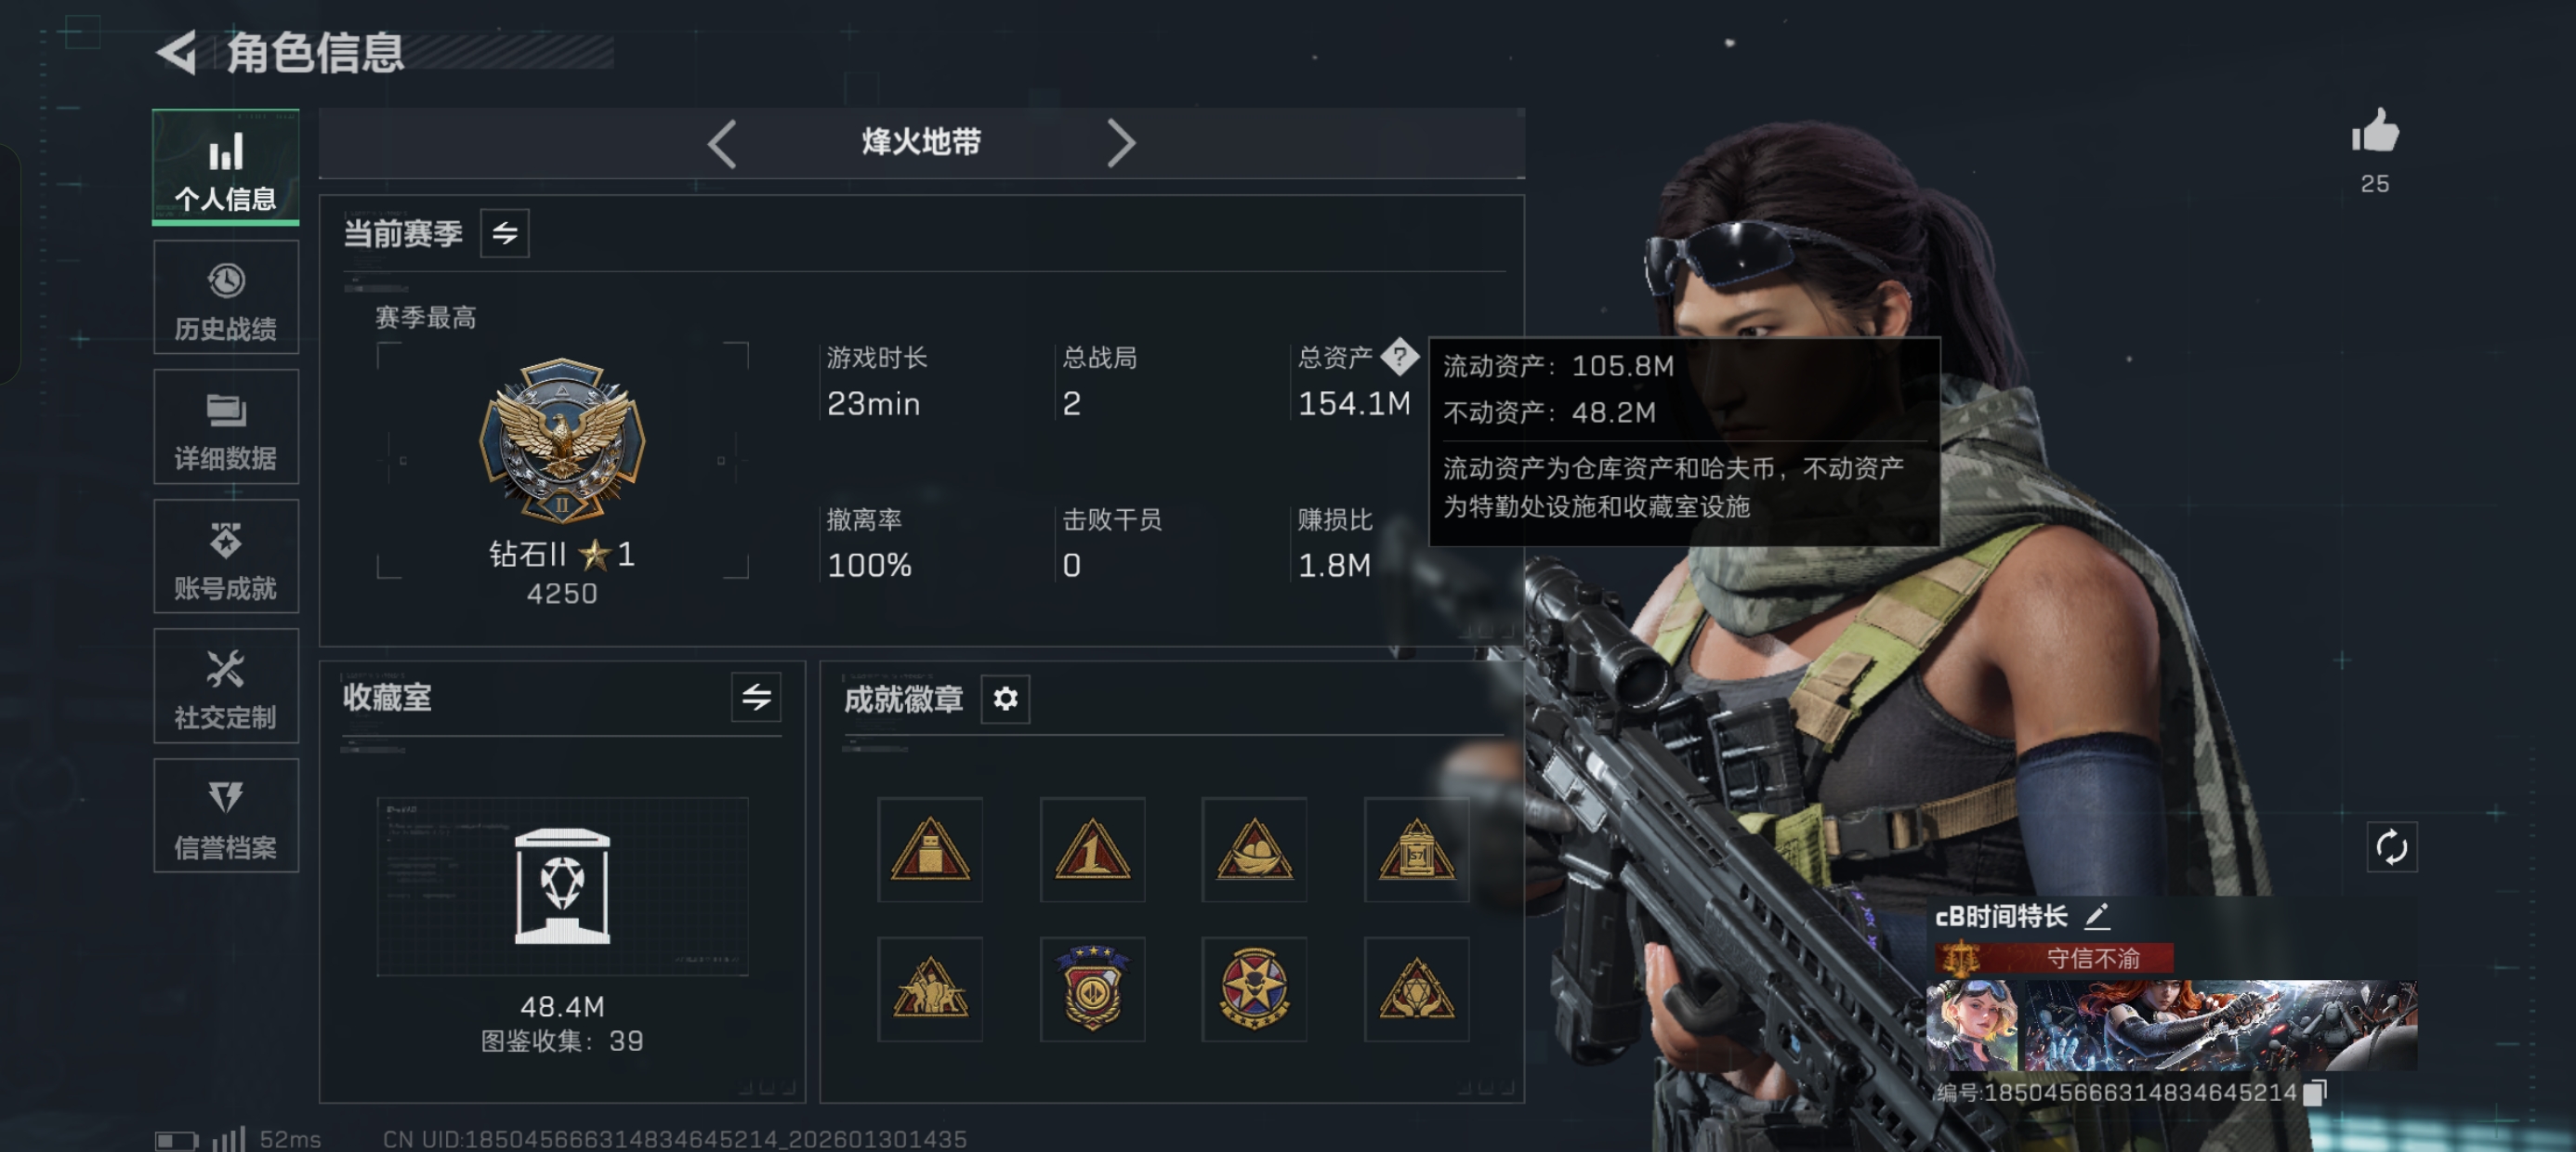Switch to next mode after 烽火地带
This screenshot has width=2576, height=1152.
tap(1121, 143)
